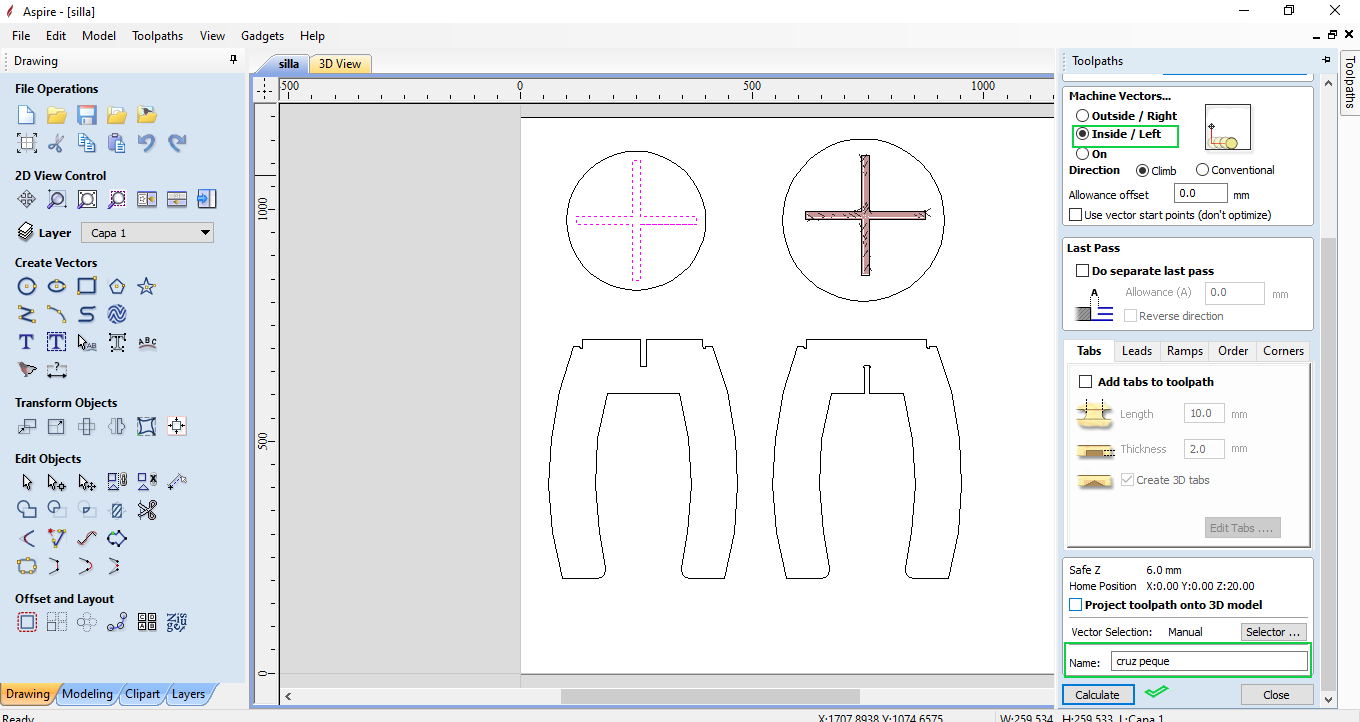Open the vector Selector dialog

(1273, 632)
